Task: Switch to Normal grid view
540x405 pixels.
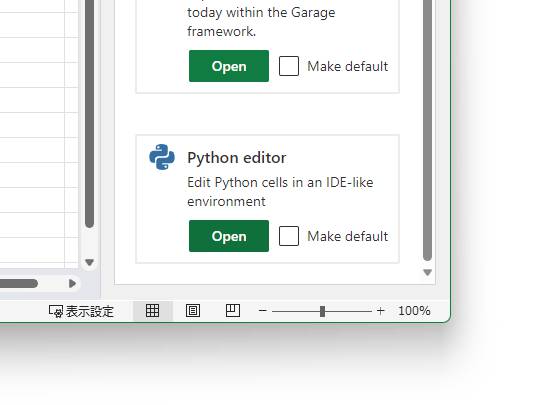Action: pos(152,311)
